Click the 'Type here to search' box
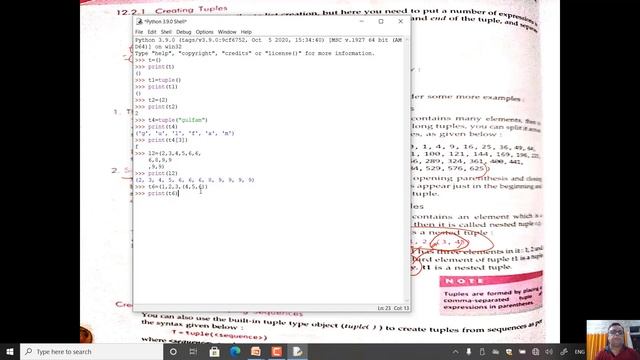Viewport: 640px width, 360px height. pos(91,351)
